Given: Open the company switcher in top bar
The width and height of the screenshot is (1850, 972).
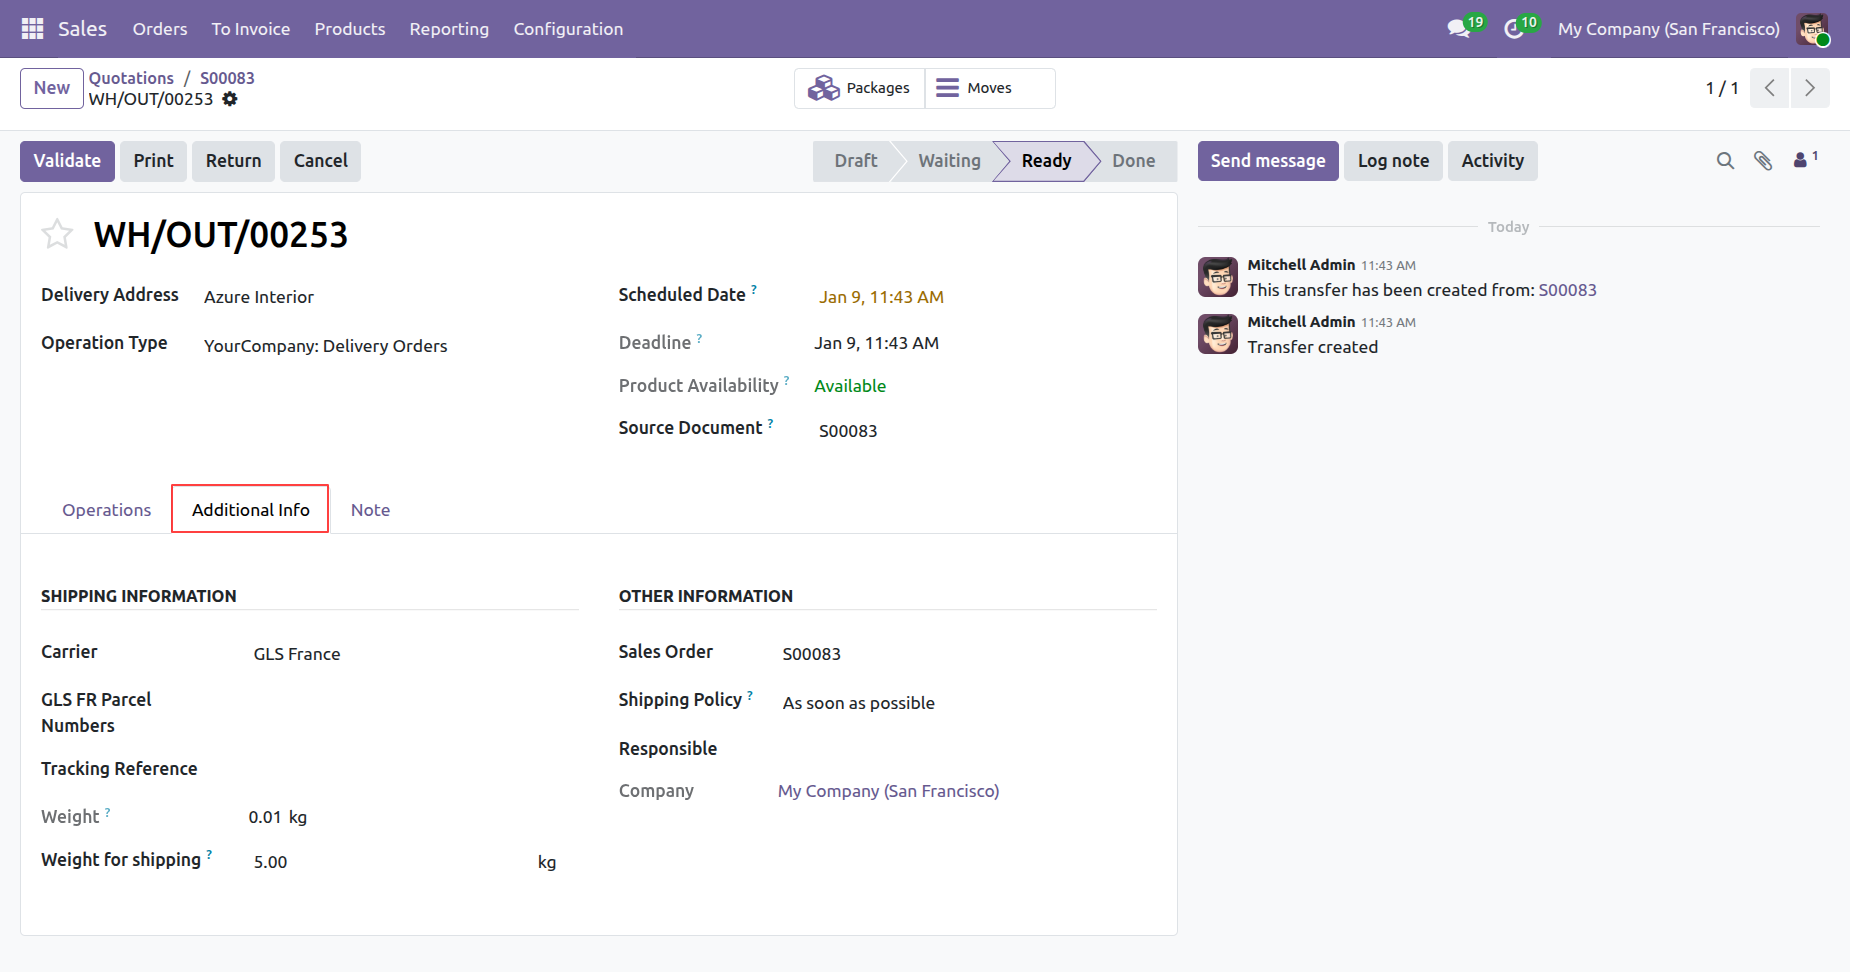Looking at the screenshot, I should [x=1669, y=29].
